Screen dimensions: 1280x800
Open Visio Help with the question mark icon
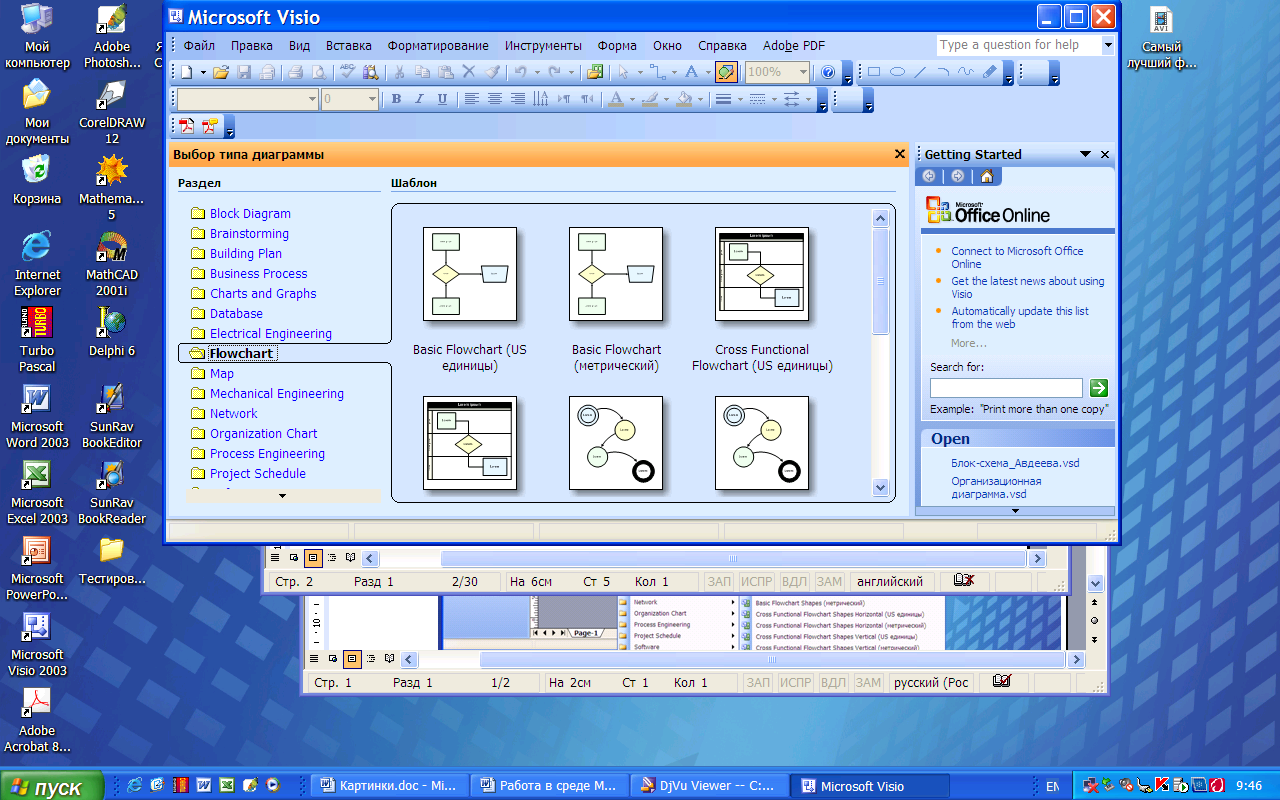(828, 72)
